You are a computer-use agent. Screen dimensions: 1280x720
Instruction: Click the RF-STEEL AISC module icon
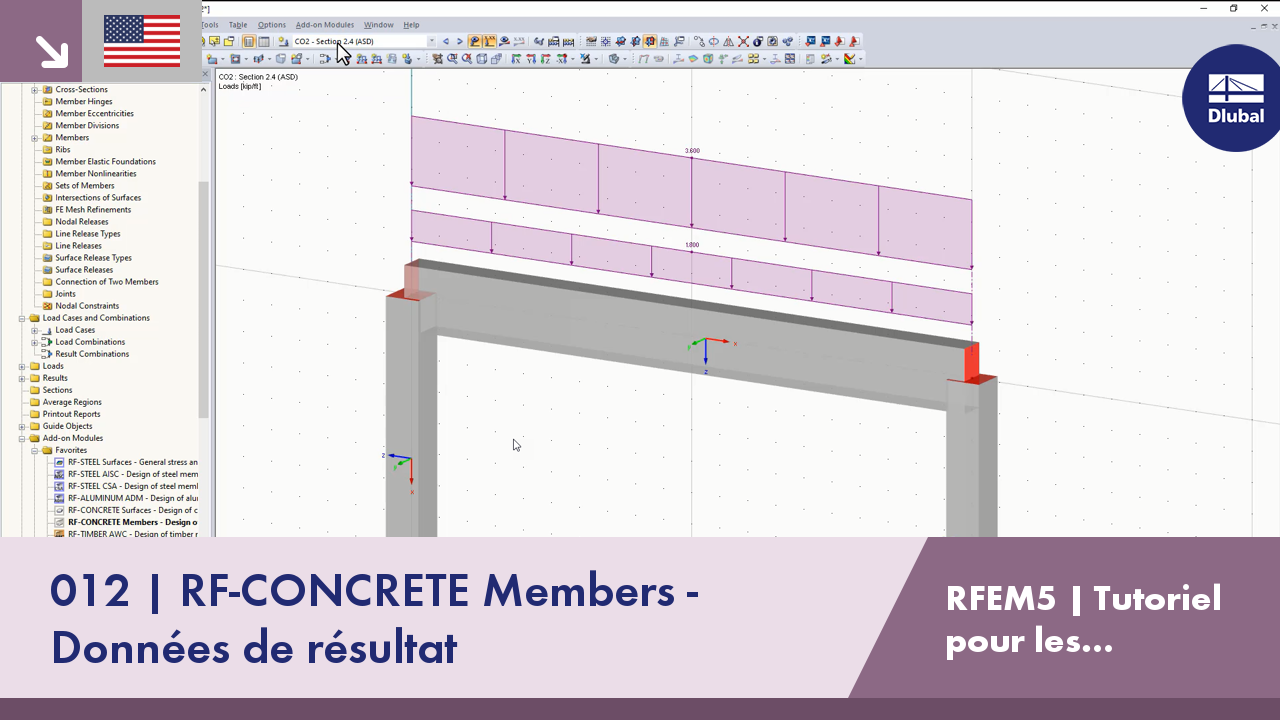point(60,474)
